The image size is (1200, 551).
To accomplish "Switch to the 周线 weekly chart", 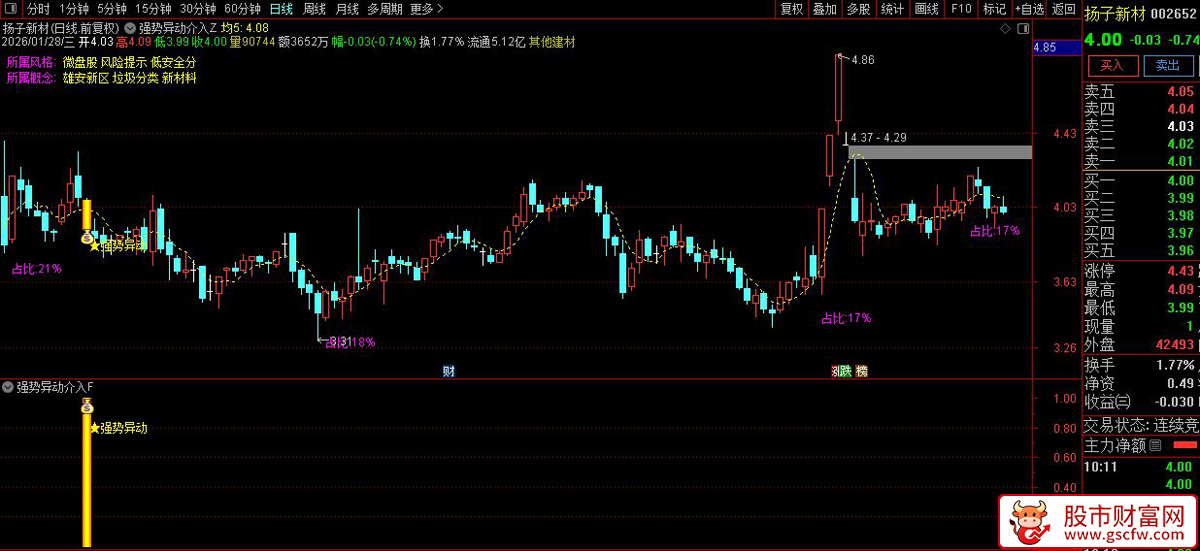I will click(314, 9).
